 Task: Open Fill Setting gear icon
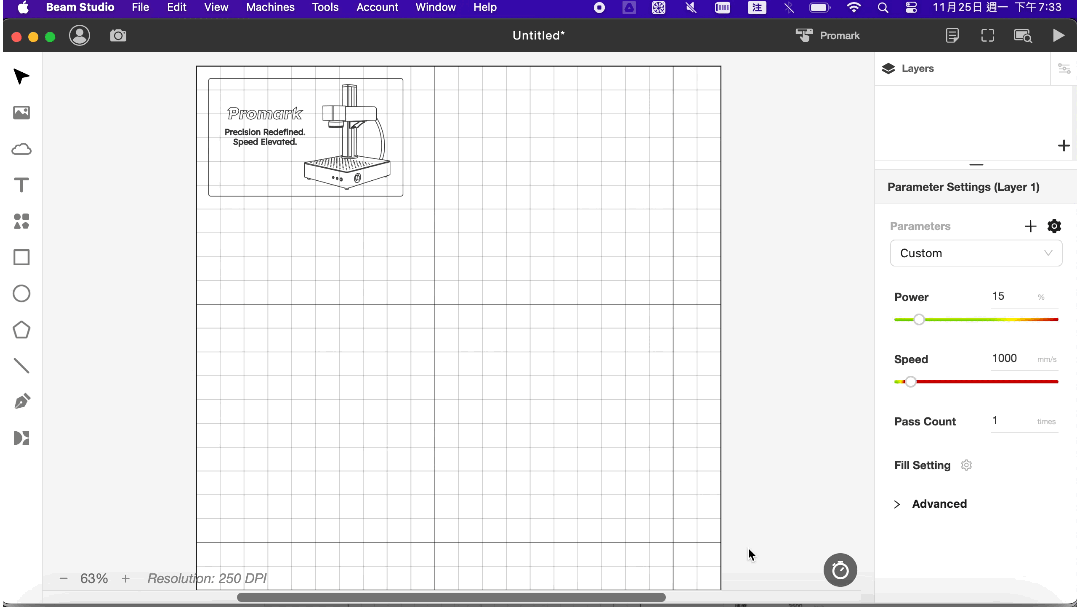(966, 465)
